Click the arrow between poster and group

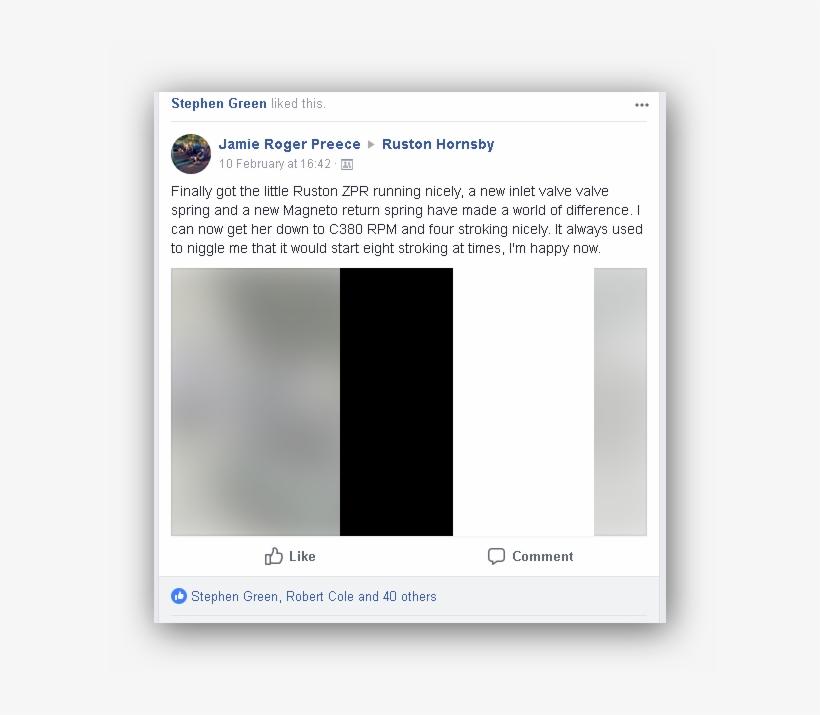(x=371, y=144)
